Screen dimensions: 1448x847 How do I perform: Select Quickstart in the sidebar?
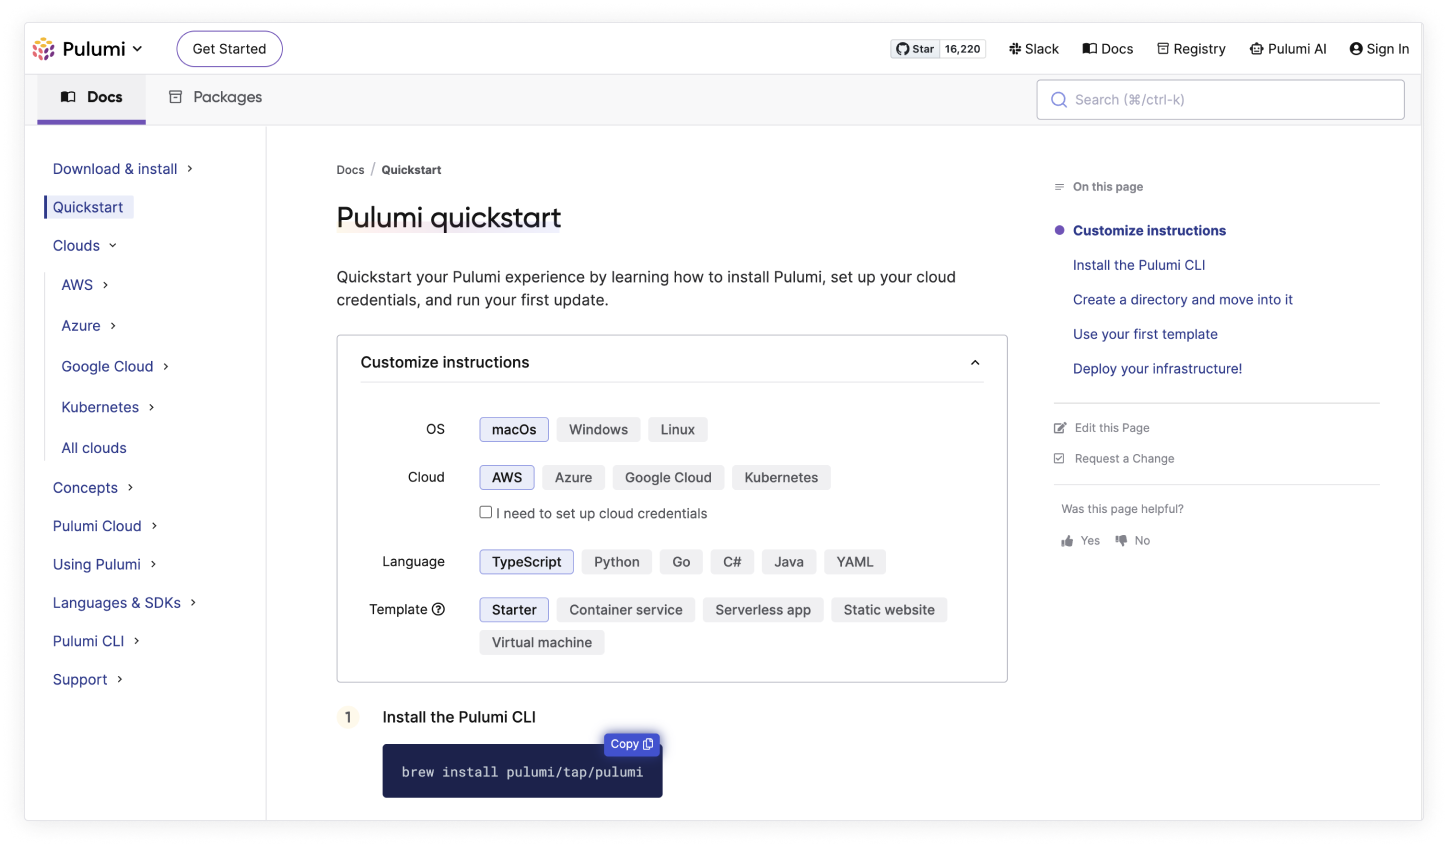88,207
